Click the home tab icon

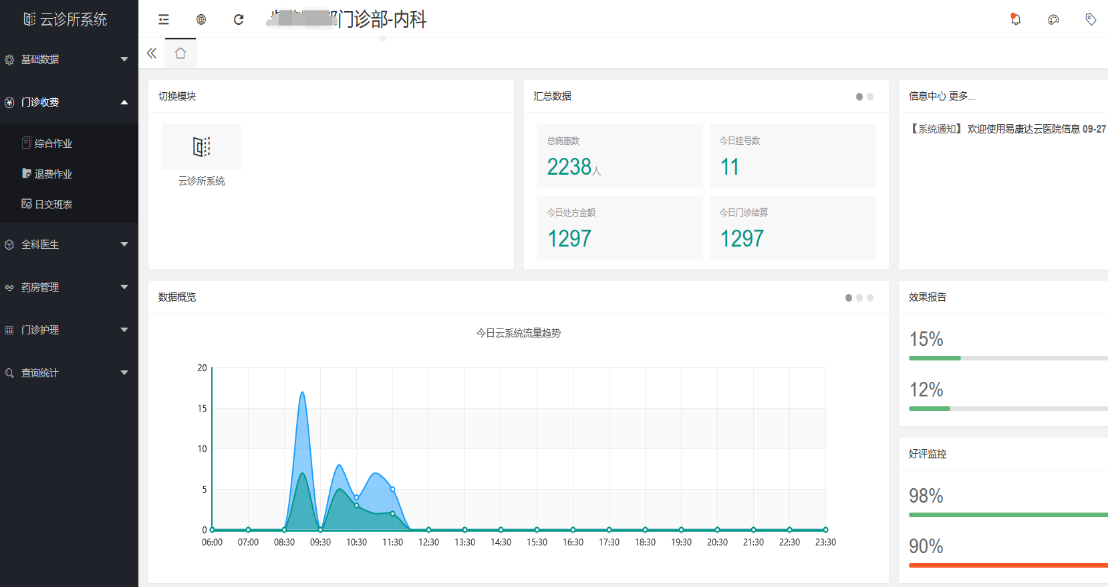(x=180, y=53)
